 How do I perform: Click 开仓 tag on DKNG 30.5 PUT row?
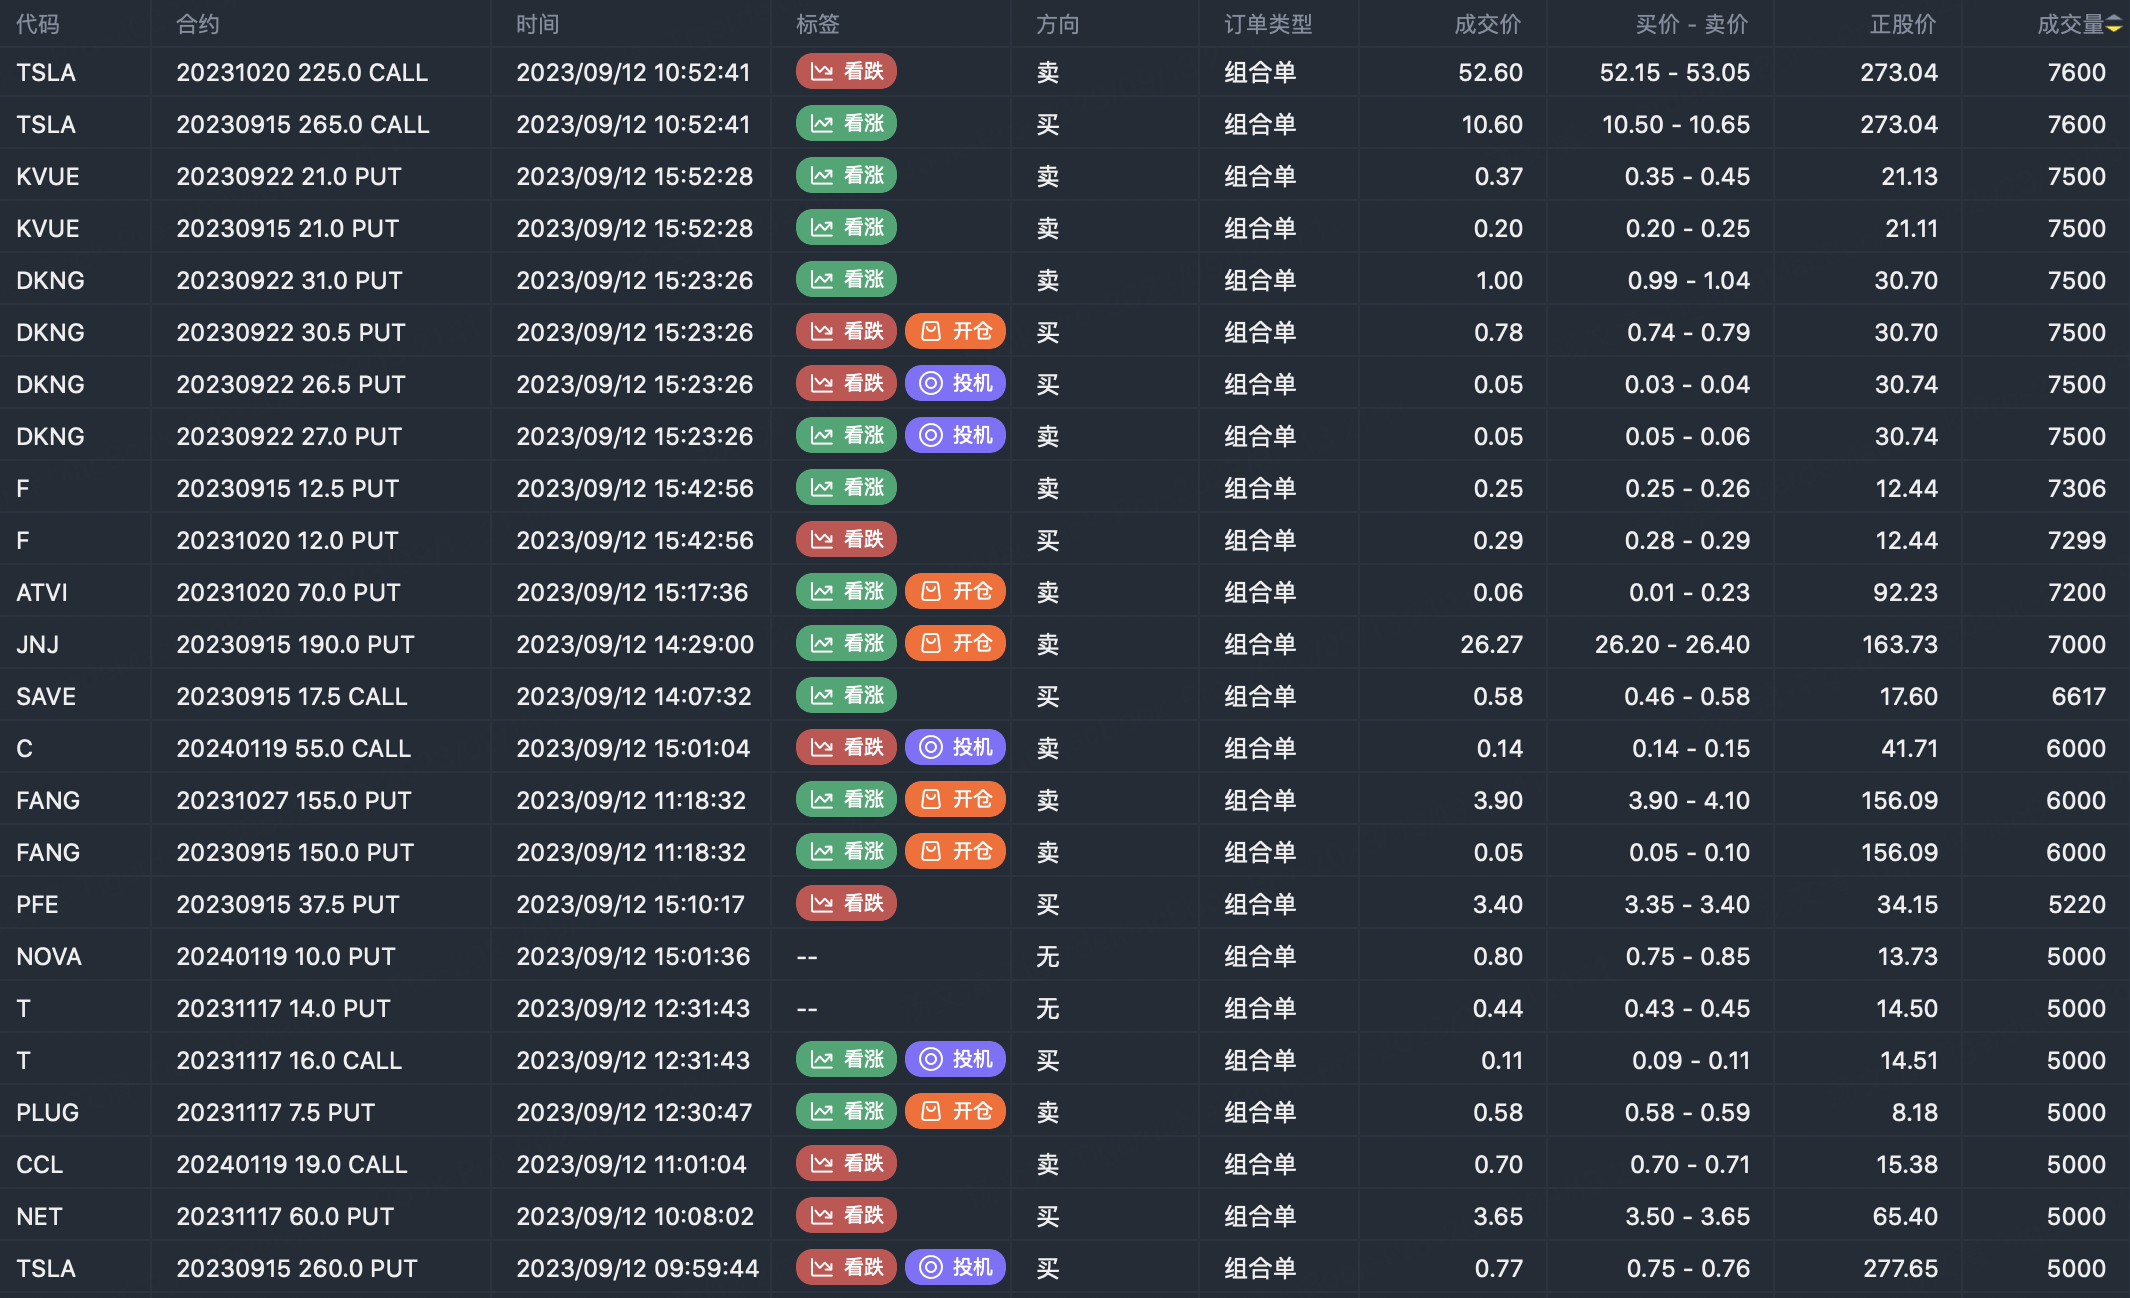(x=955, y=332)
